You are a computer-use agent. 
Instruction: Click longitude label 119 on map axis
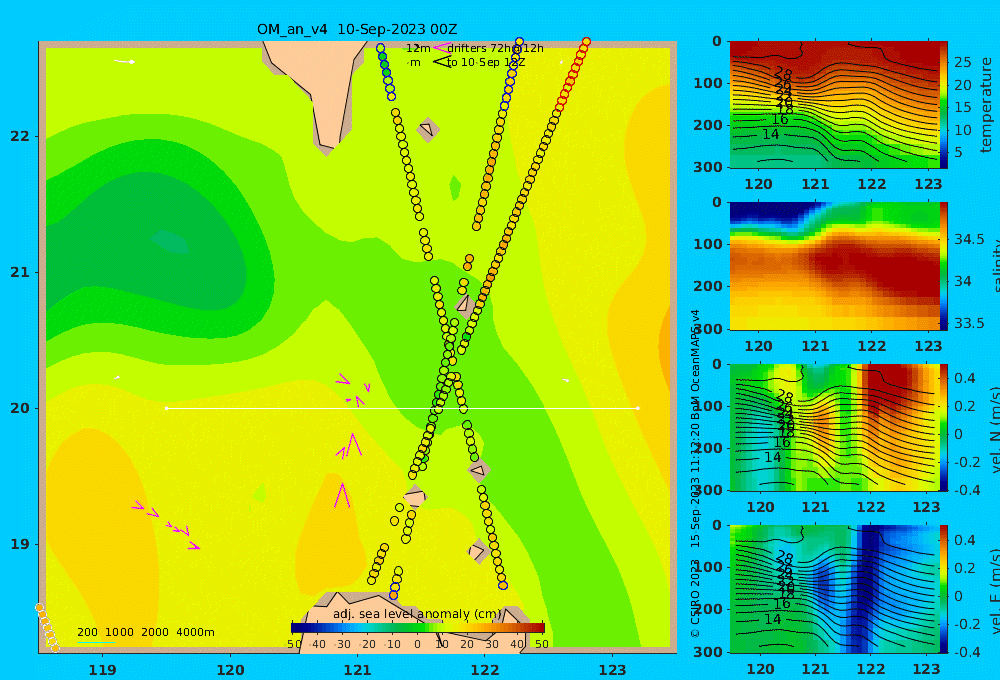click(102, 670)
